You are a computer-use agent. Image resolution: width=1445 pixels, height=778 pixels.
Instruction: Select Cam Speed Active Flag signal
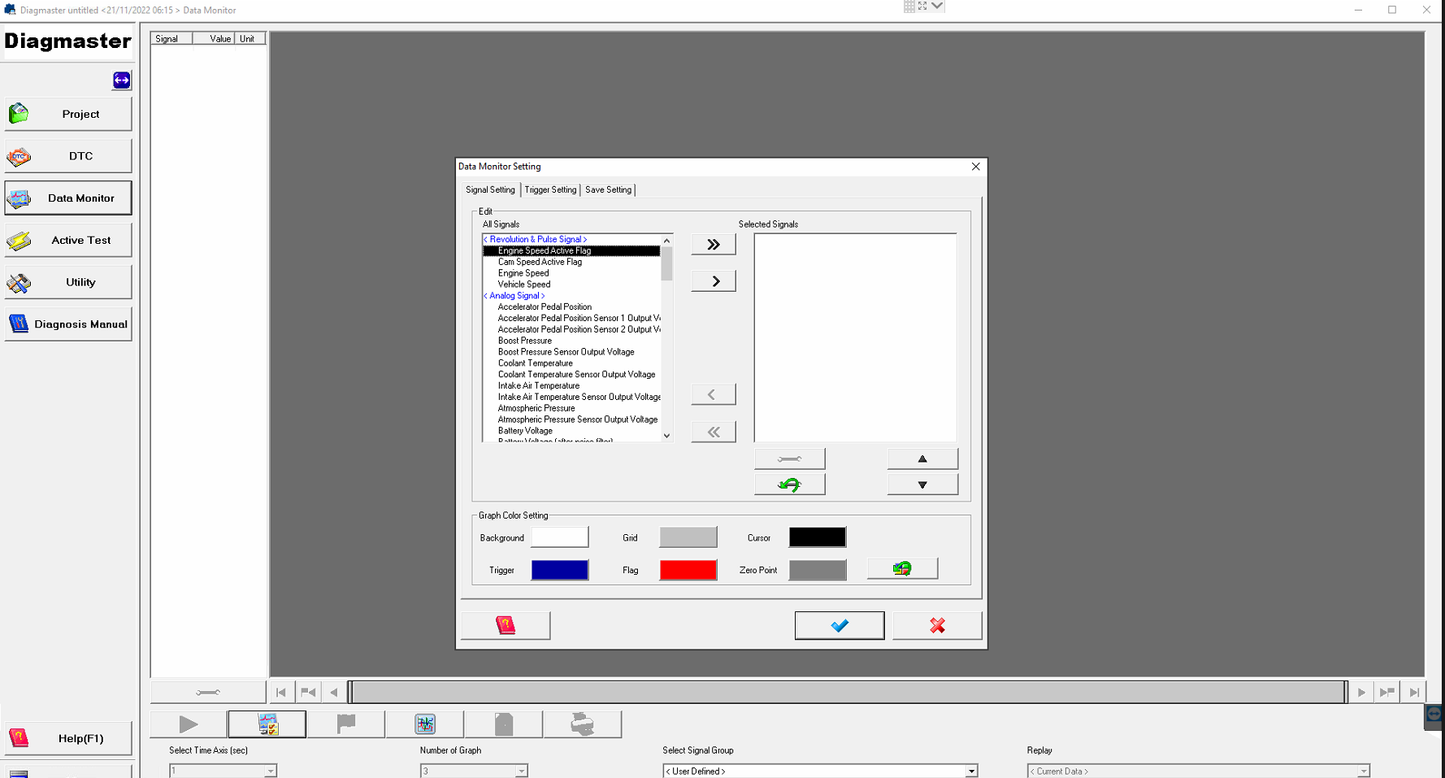(540, 262)
